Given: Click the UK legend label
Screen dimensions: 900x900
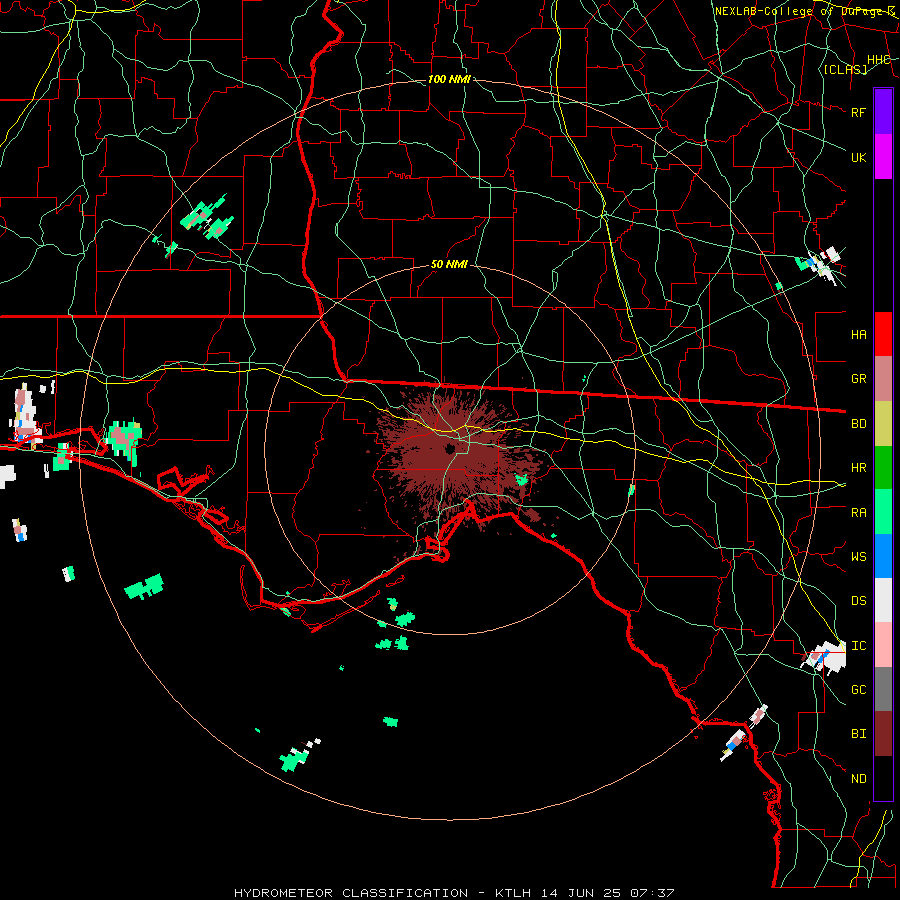Looking at the screenshot, I should coord(859,157).
